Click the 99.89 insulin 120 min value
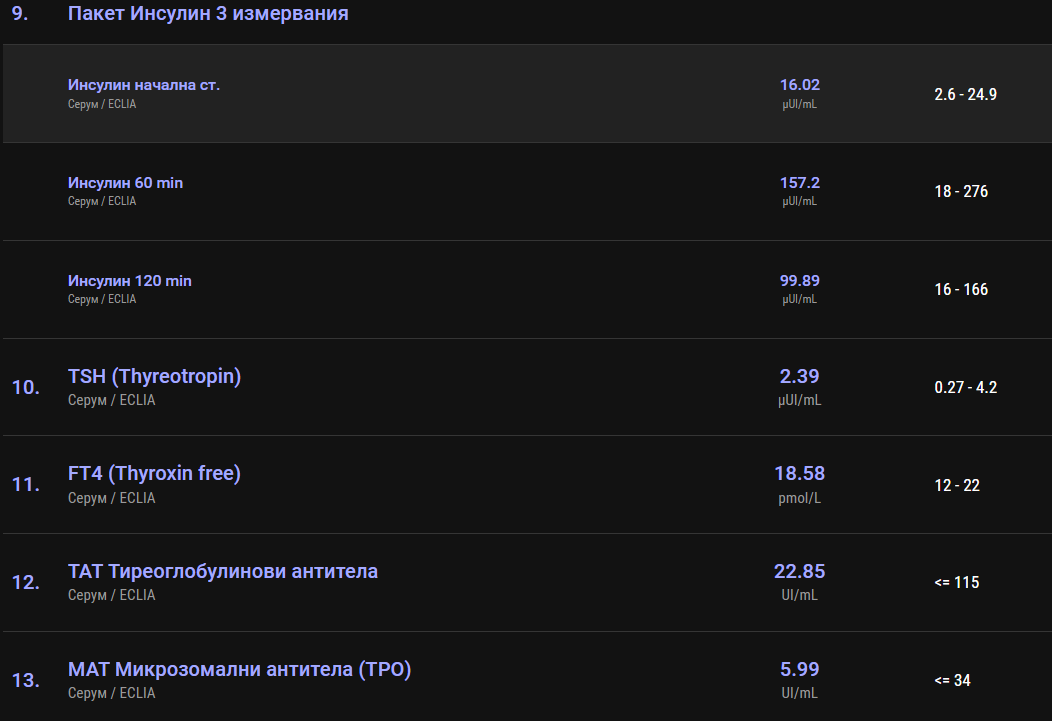Viewport: 1052px width, 721px height. [799, 281]
